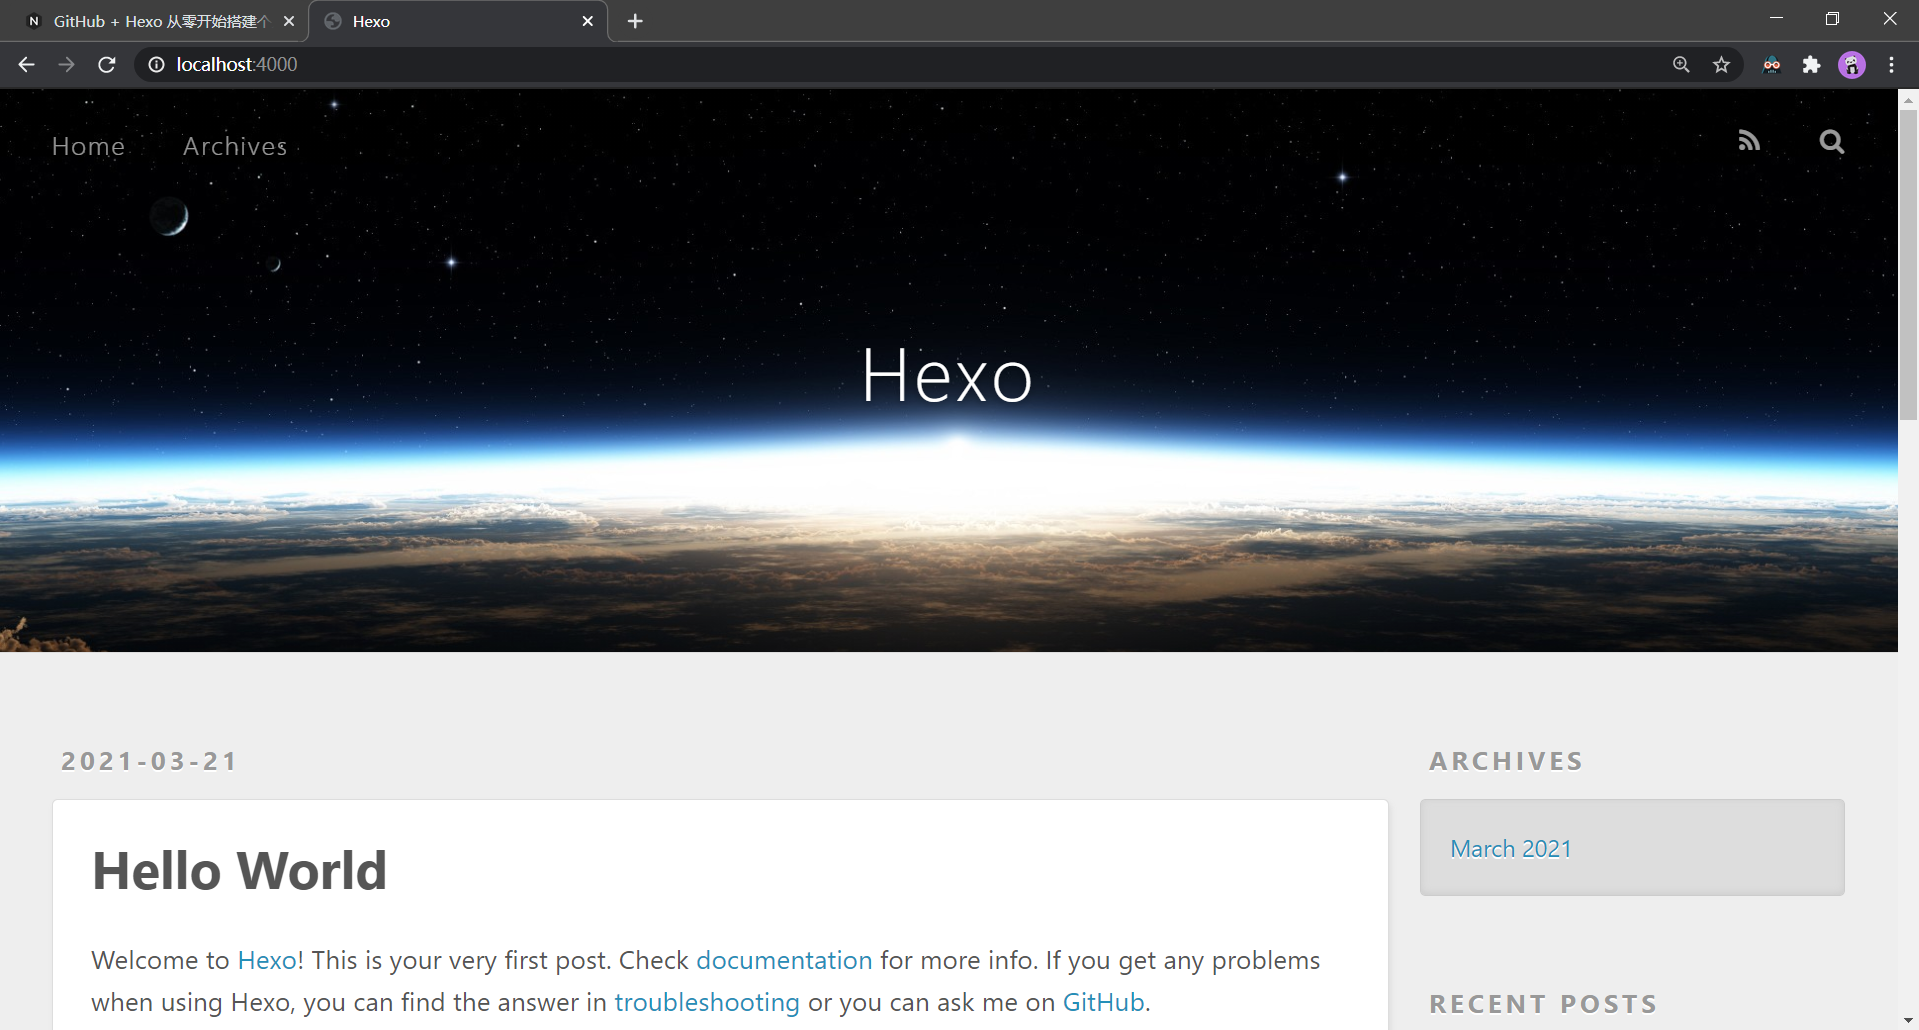The height and width of the screenshot is (1030, 1919).
Task: Click the ARCHIVES sidebar heading
Action: (1506, 762)
